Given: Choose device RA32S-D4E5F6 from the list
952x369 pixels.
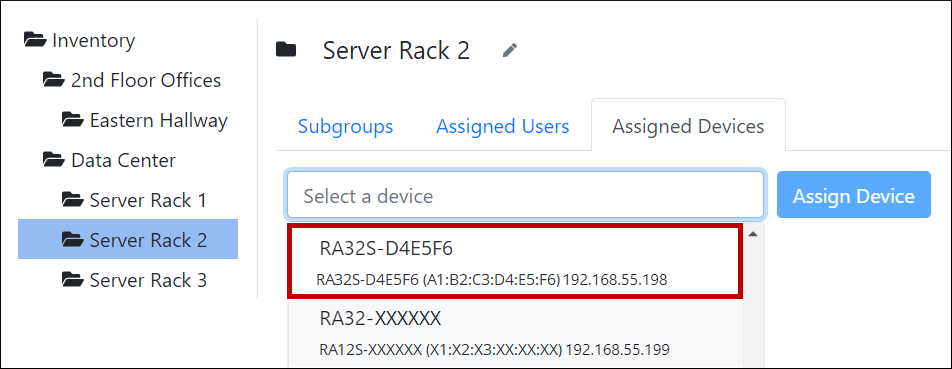Looking at the screenshot, I should coord(515,262).
